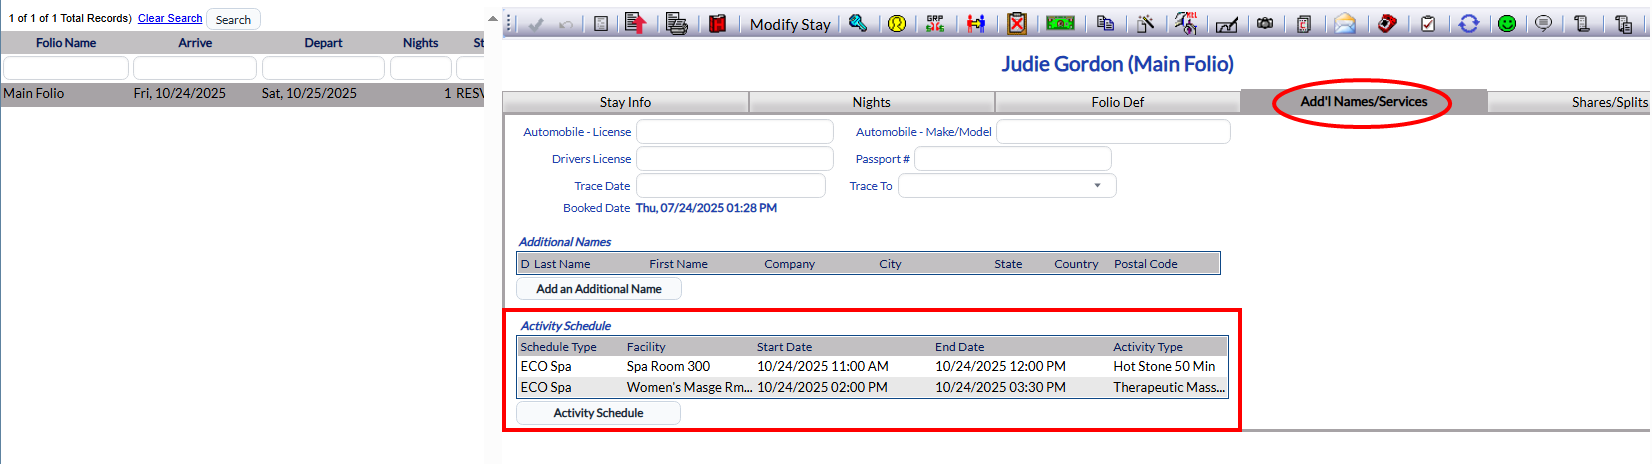Image resolution: width=1652 pixels, height=464 pixels.
Task: Click Postal Code column header
Action: 1145,264
